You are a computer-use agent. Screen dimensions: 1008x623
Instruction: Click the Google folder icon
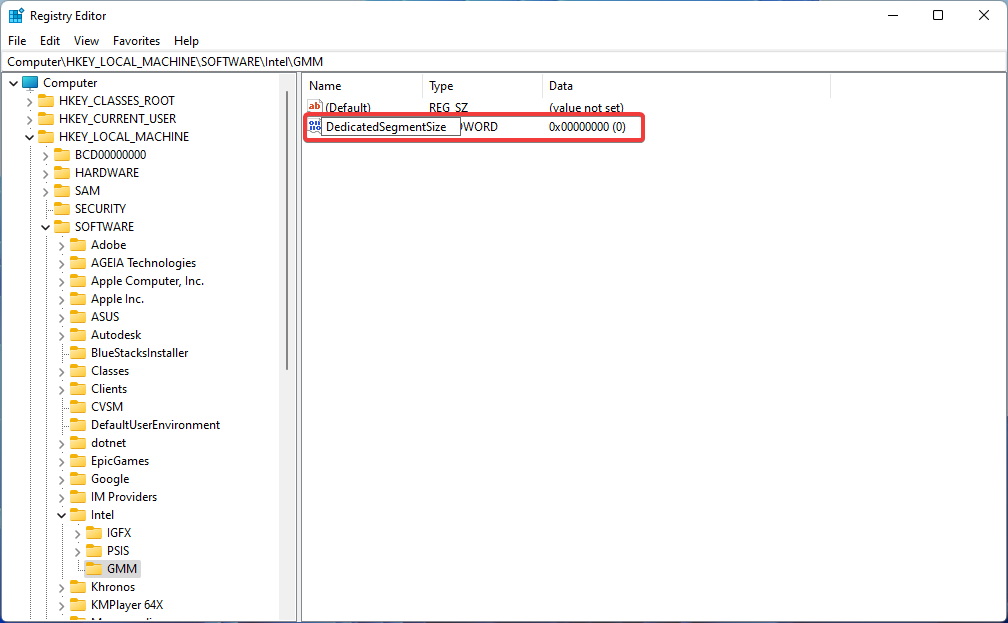(x=78, y=478)
